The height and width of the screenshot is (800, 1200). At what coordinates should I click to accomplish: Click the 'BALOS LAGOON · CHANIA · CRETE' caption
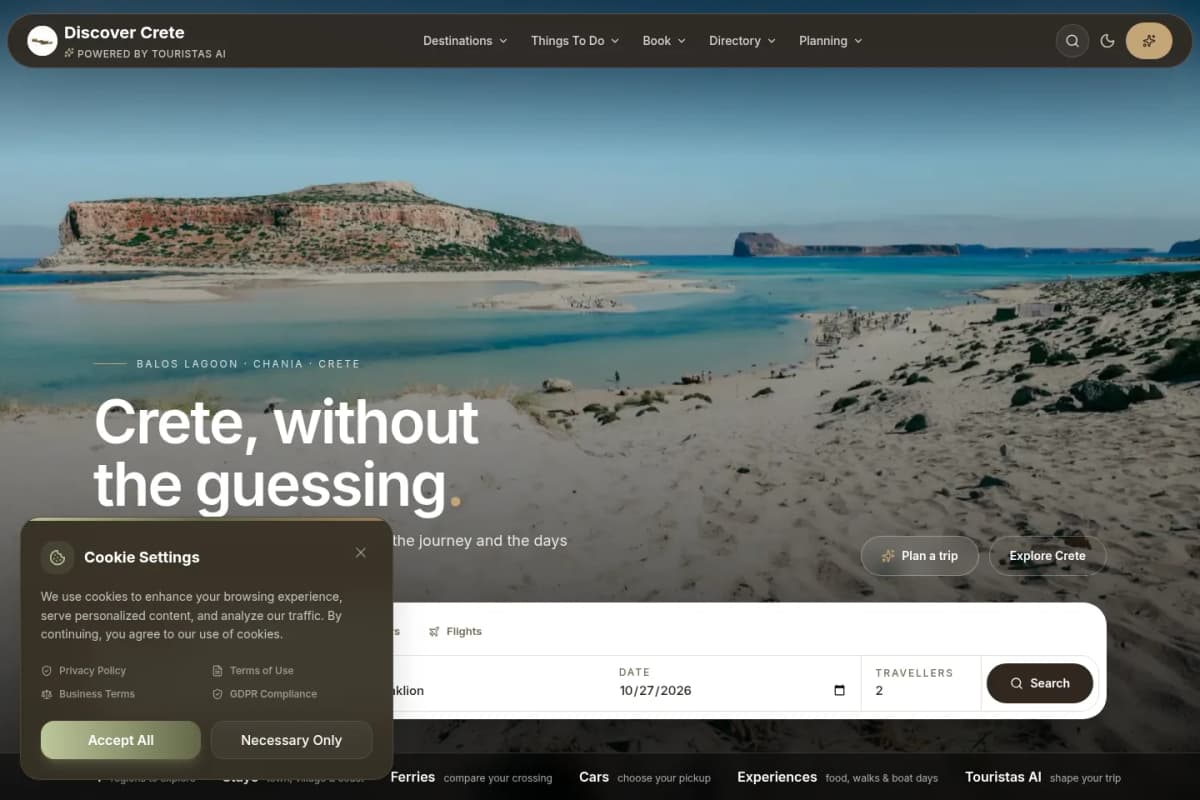pyautogui.click(x=248, y=364)
